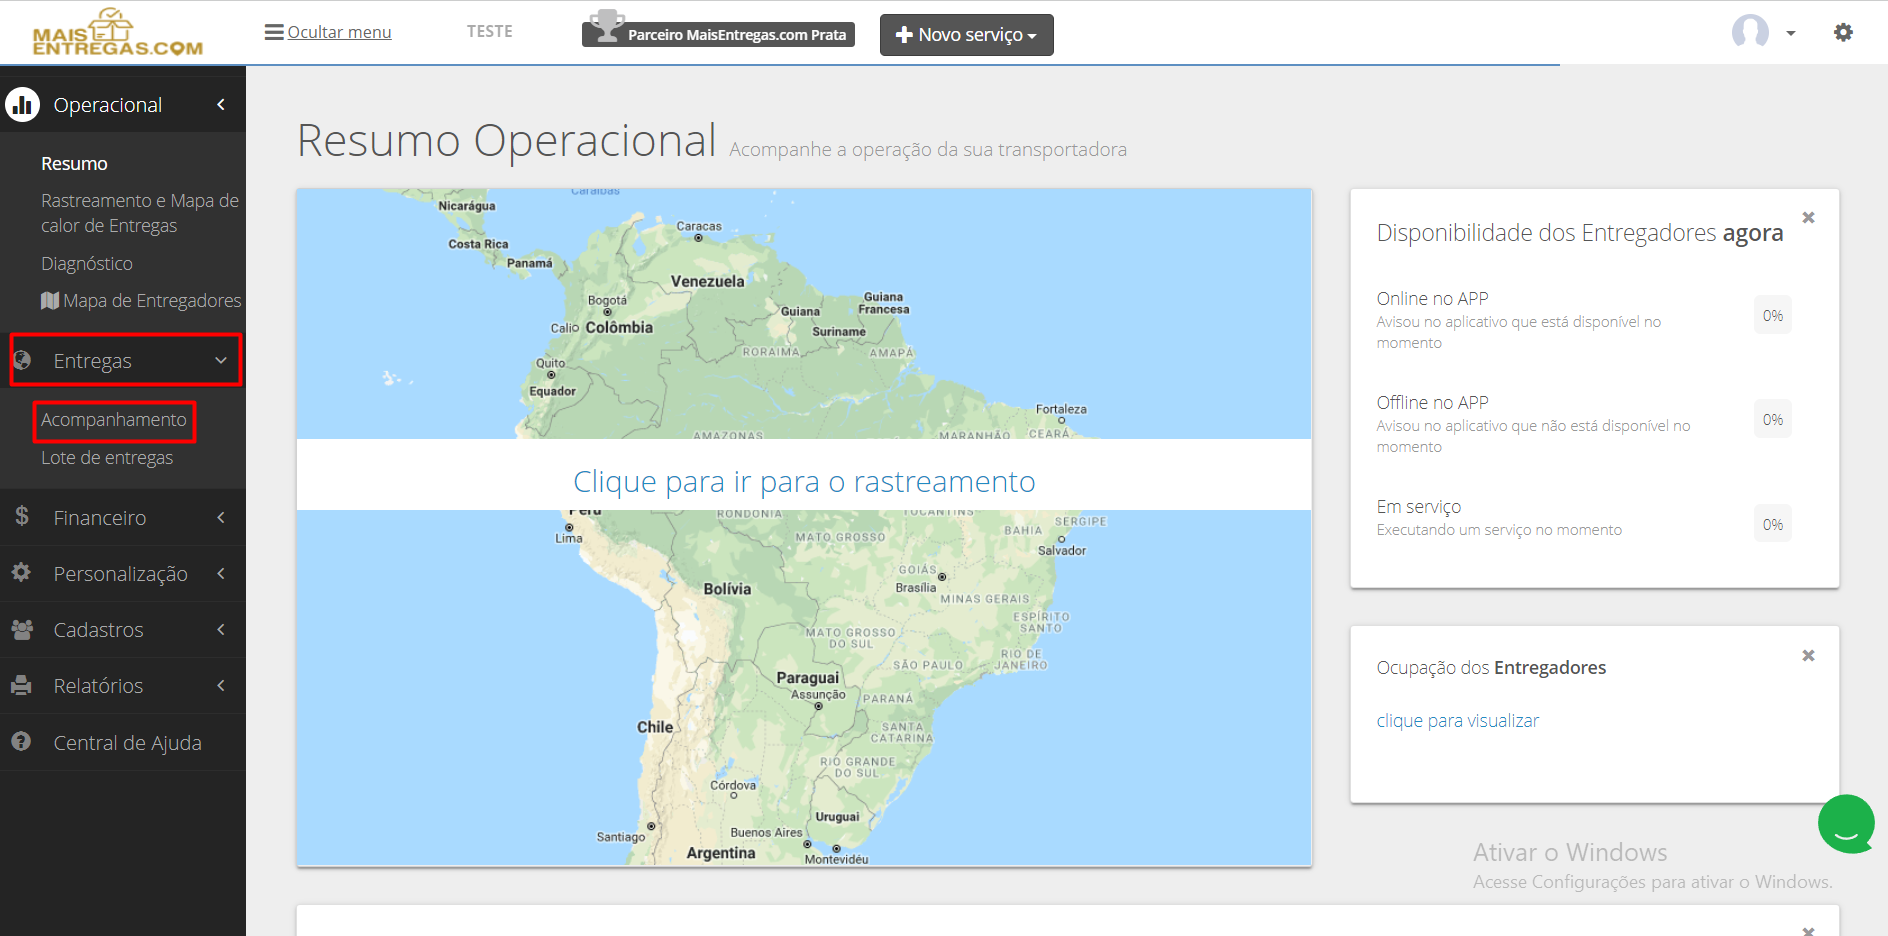This screenshot has height=936, width=1888.
Task: Click the user avatar icon
Action: (1750, 32)
